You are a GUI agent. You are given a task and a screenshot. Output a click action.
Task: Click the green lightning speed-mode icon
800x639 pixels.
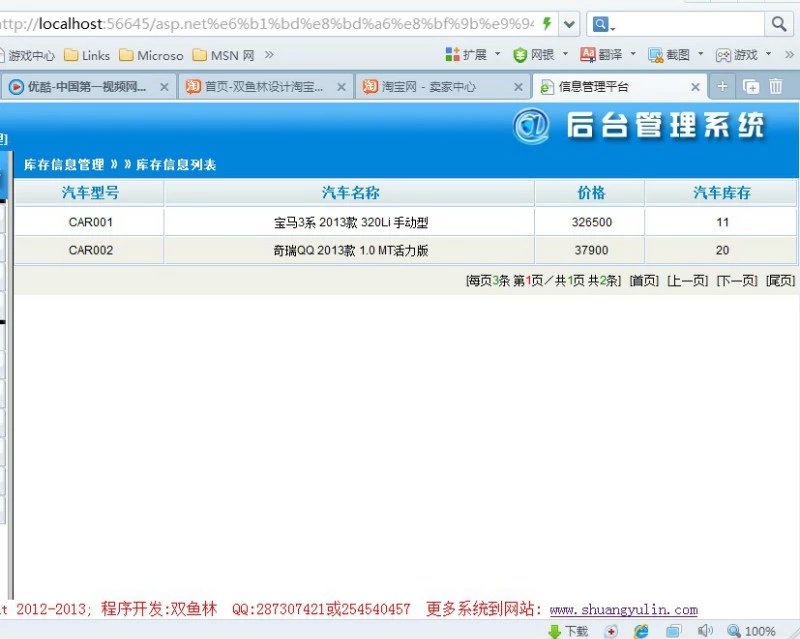(x=547, y=23)
